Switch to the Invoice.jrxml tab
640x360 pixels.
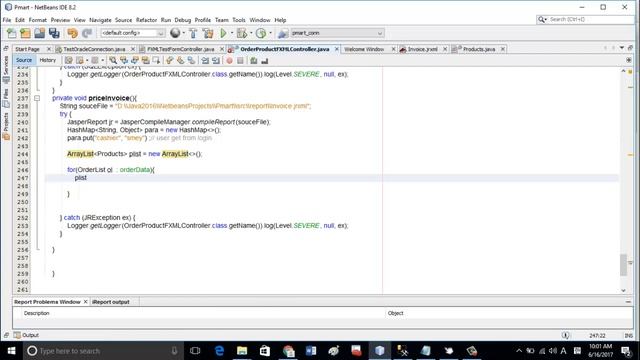coord(422,49)
